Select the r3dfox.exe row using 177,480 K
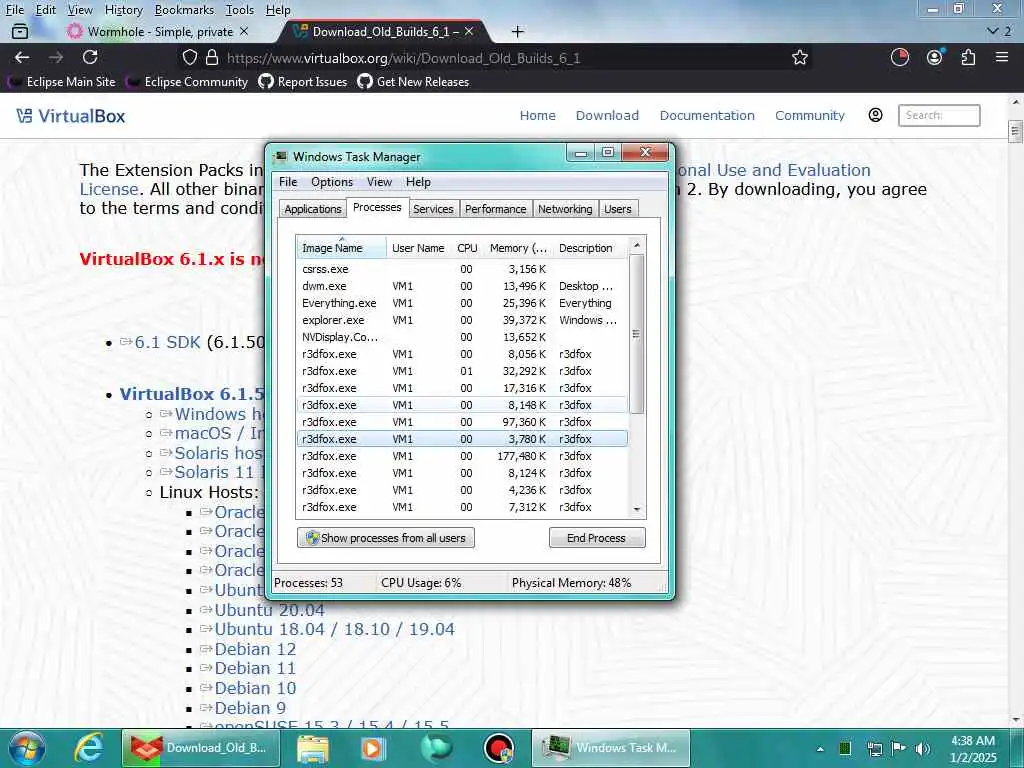This screenshot has height=768, width=1024. [461, 456]
